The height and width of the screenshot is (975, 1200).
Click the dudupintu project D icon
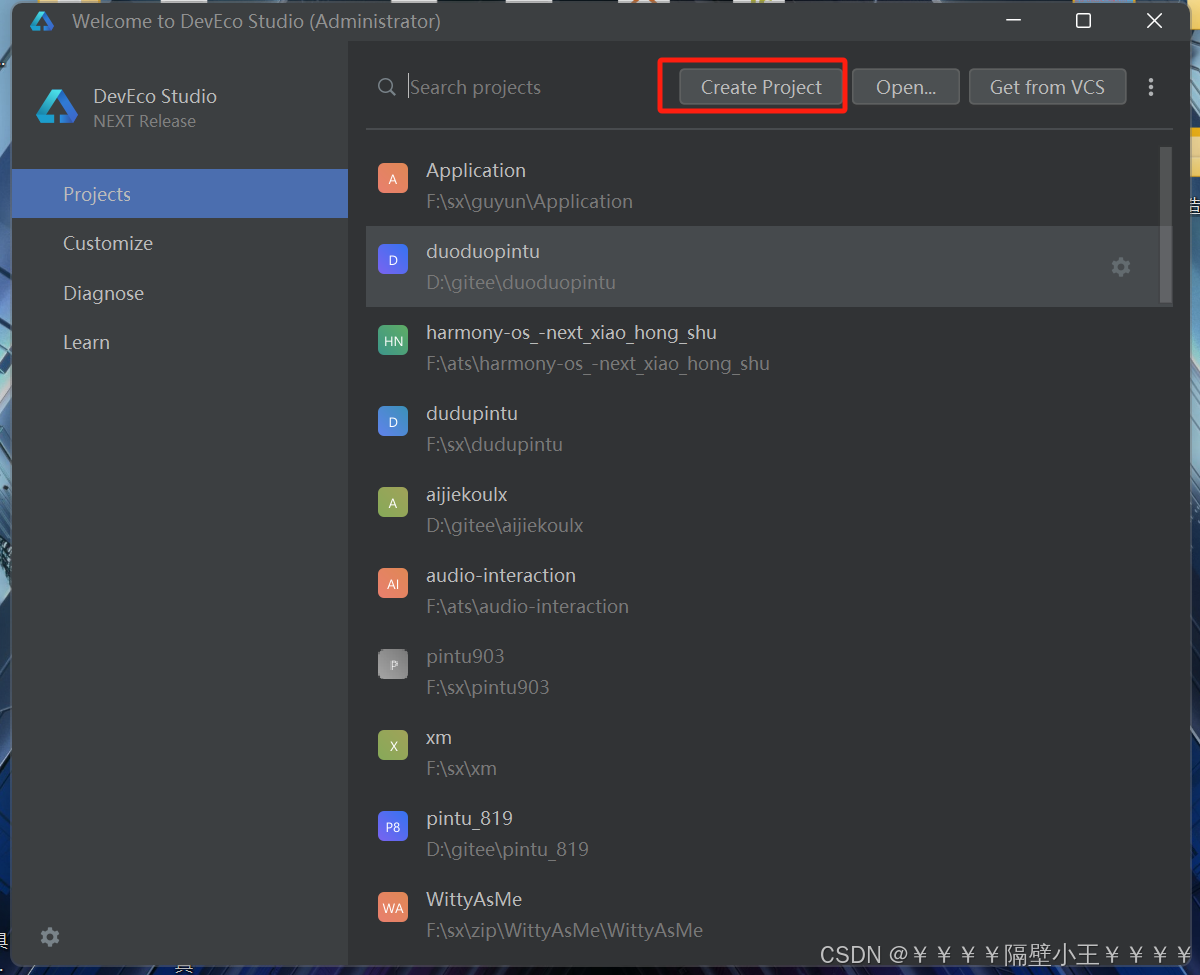click(393, 422)
